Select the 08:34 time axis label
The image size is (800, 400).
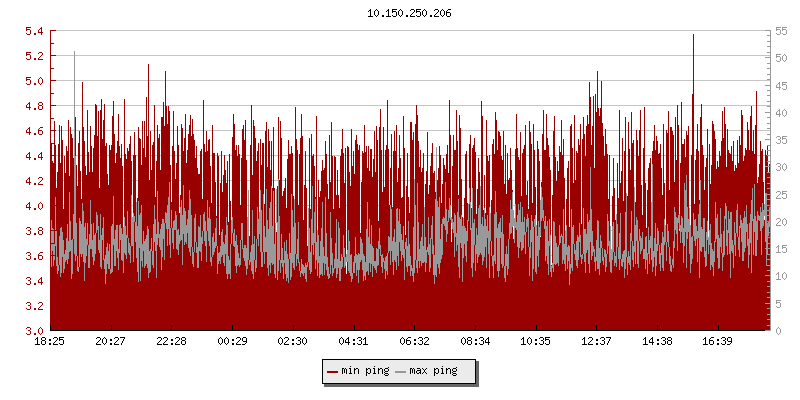pos(475,342)
